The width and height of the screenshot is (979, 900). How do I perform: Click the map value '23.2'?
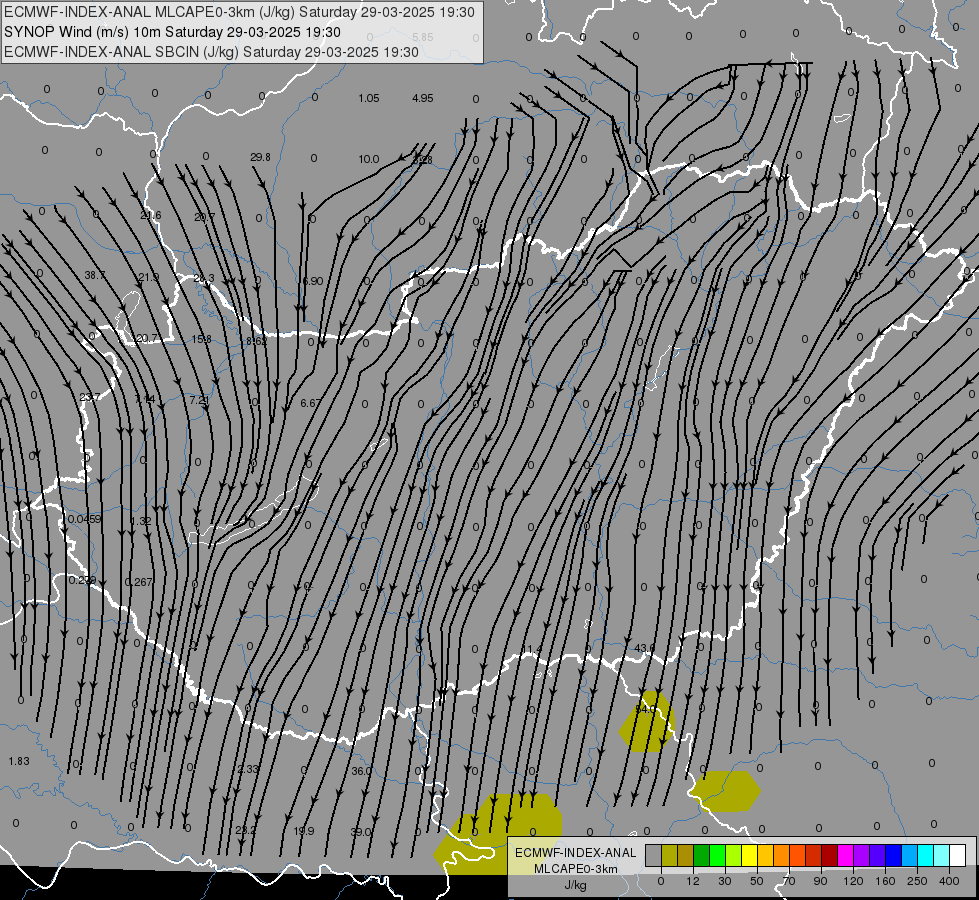245,830
